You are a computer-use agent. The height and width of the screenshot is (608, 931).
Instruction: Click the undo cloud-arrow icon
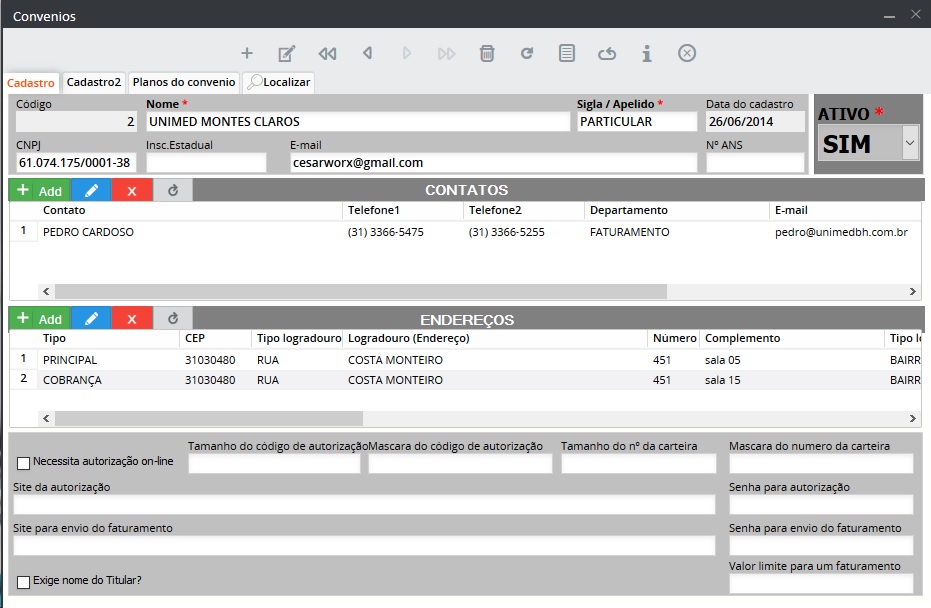607,54
